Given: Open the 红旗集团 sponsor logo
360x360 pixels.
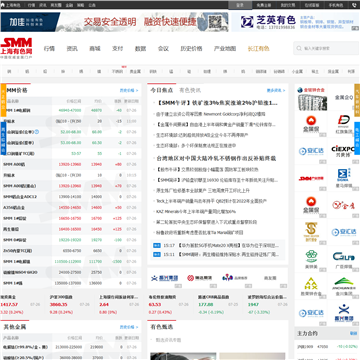Looking at the screenshot, I should (x=343, y=124).
